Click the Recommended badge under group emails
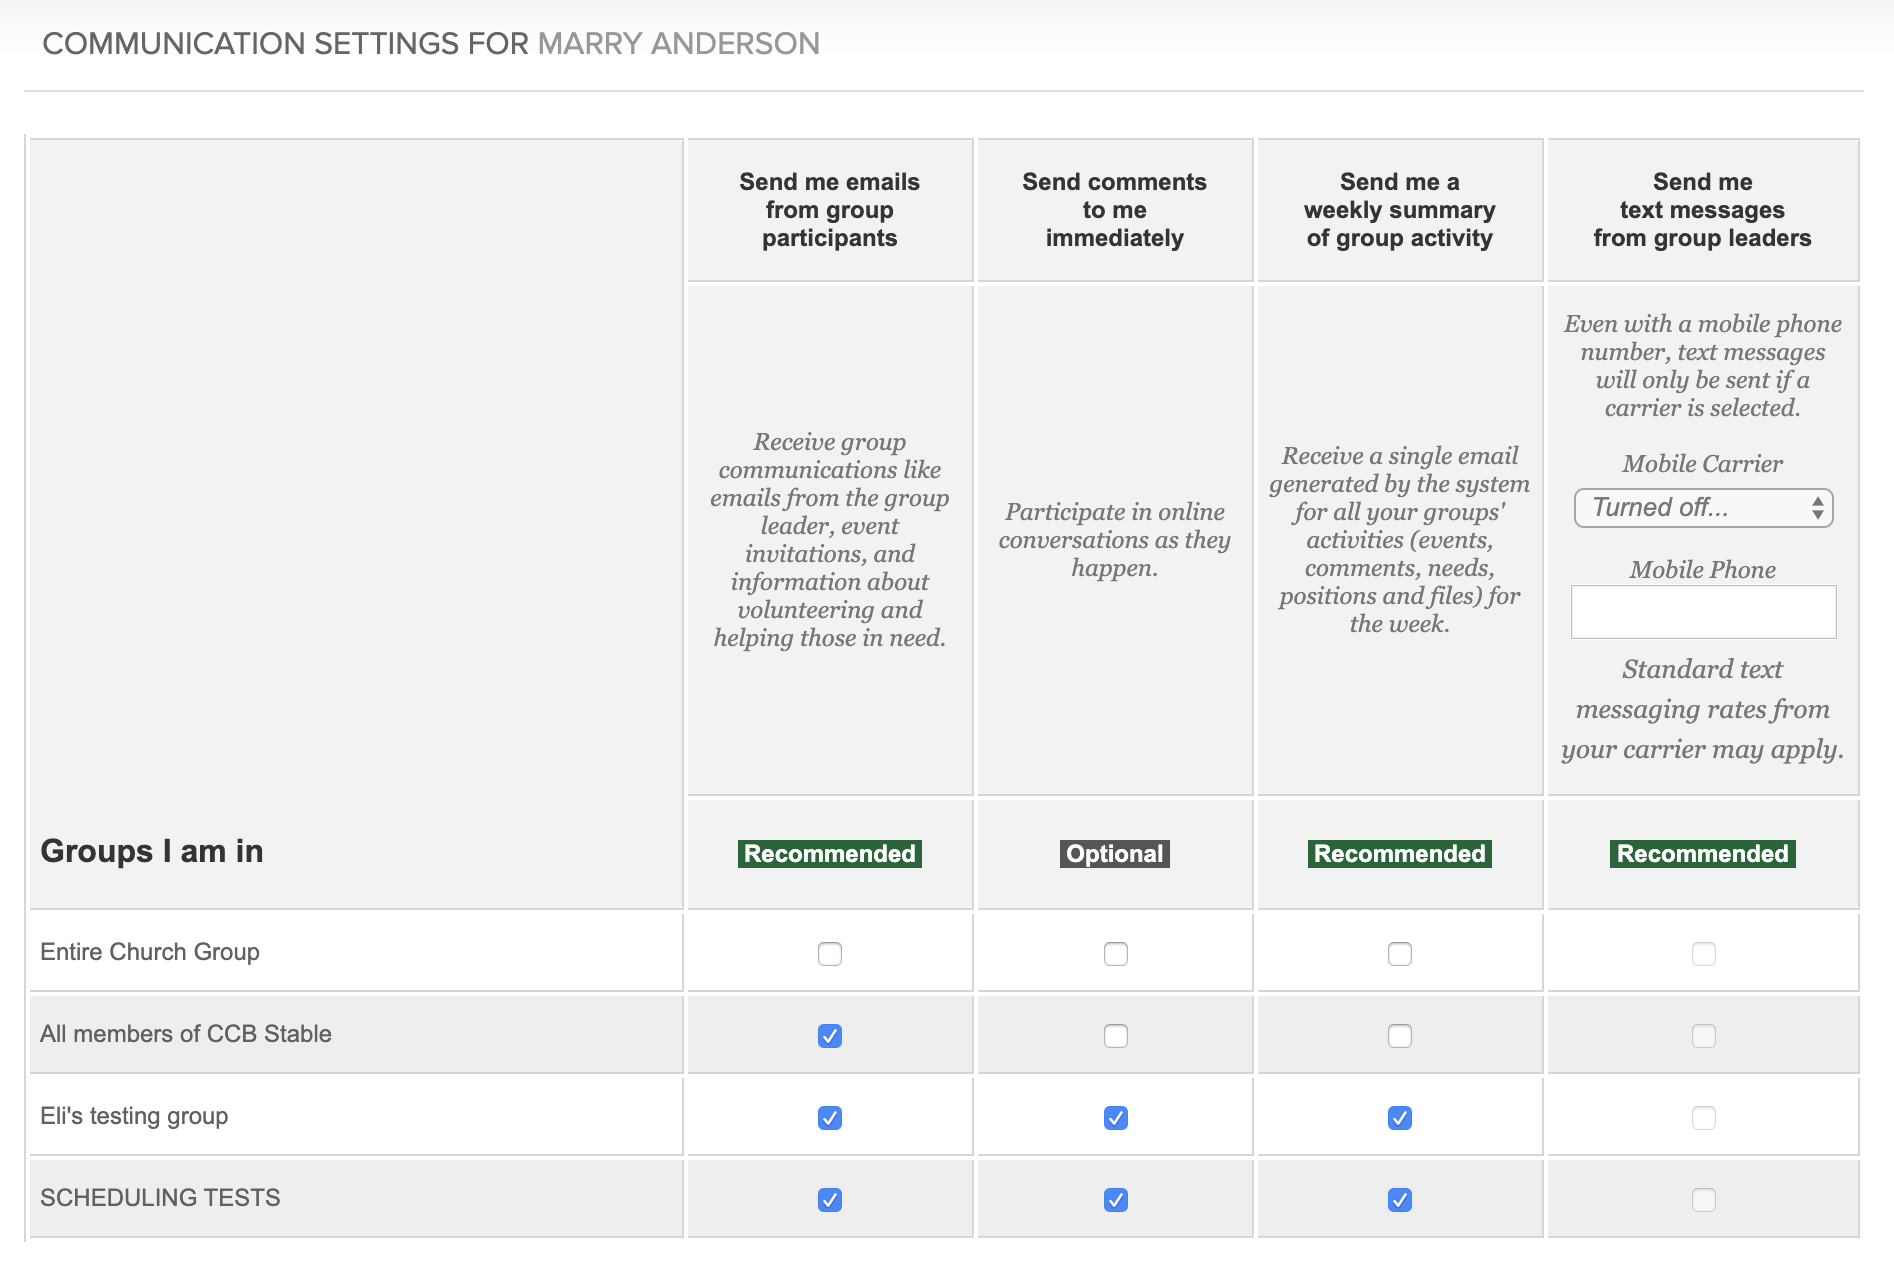Viewport: 1894px width, 1270px height. (x=829, y=854)
